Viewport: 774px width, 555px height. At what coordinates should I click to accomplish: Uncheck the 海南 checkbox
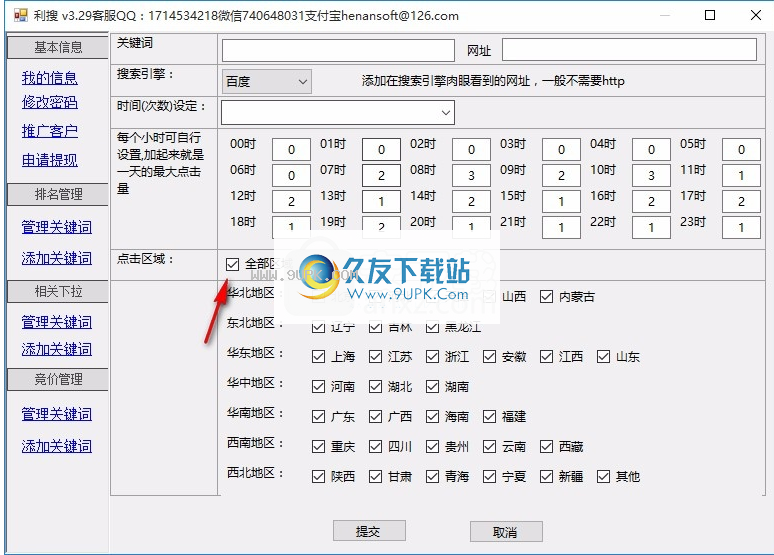[x=432, y=417]
